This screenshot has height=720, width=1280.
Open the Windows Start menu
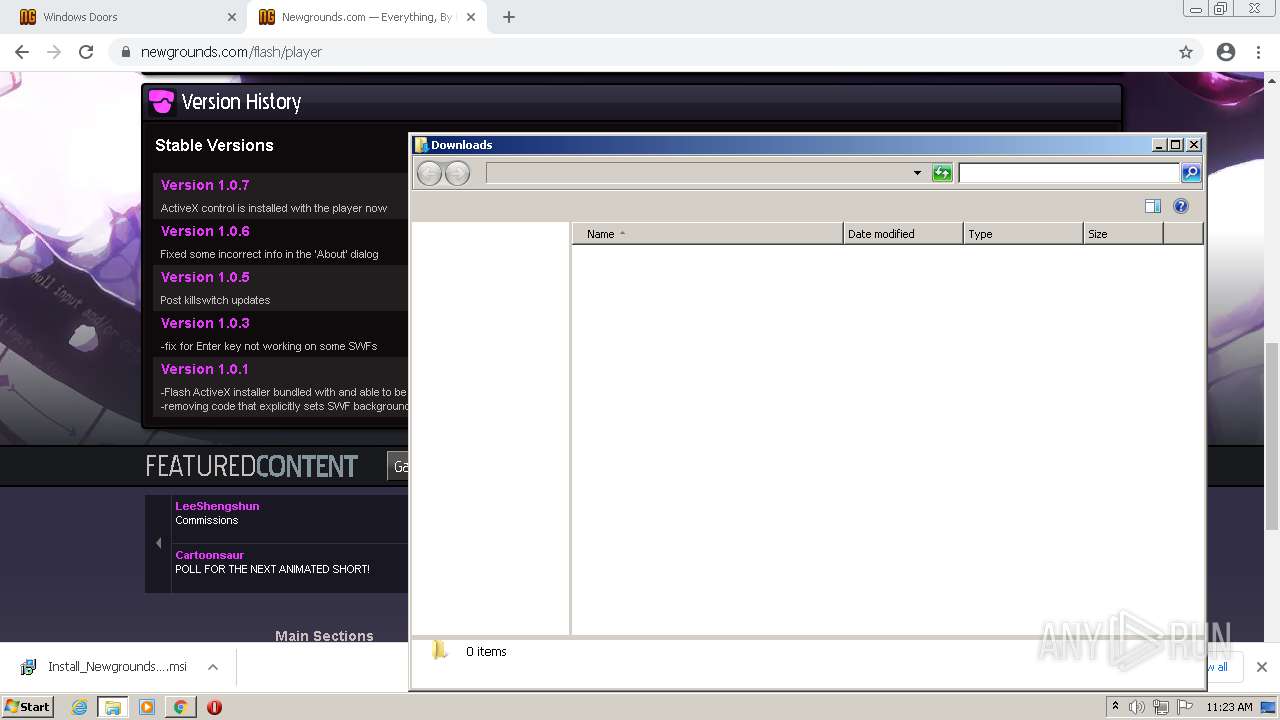27,706
